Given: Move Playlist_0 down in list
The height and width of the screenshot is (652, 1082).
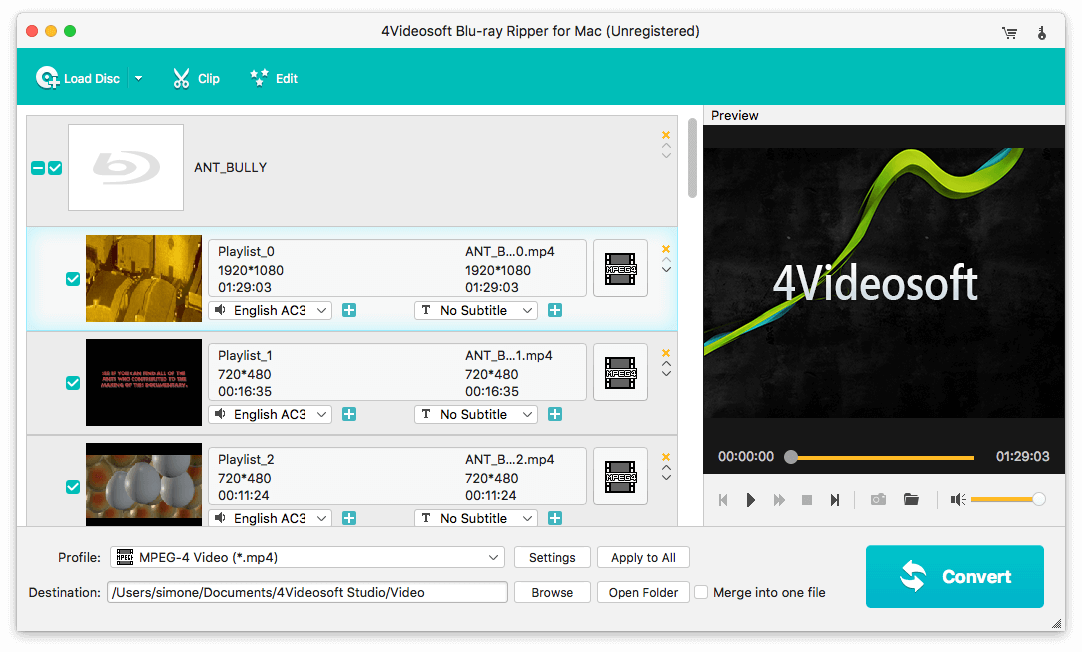Looking at the screenshot, I should [x=666, y=270].
